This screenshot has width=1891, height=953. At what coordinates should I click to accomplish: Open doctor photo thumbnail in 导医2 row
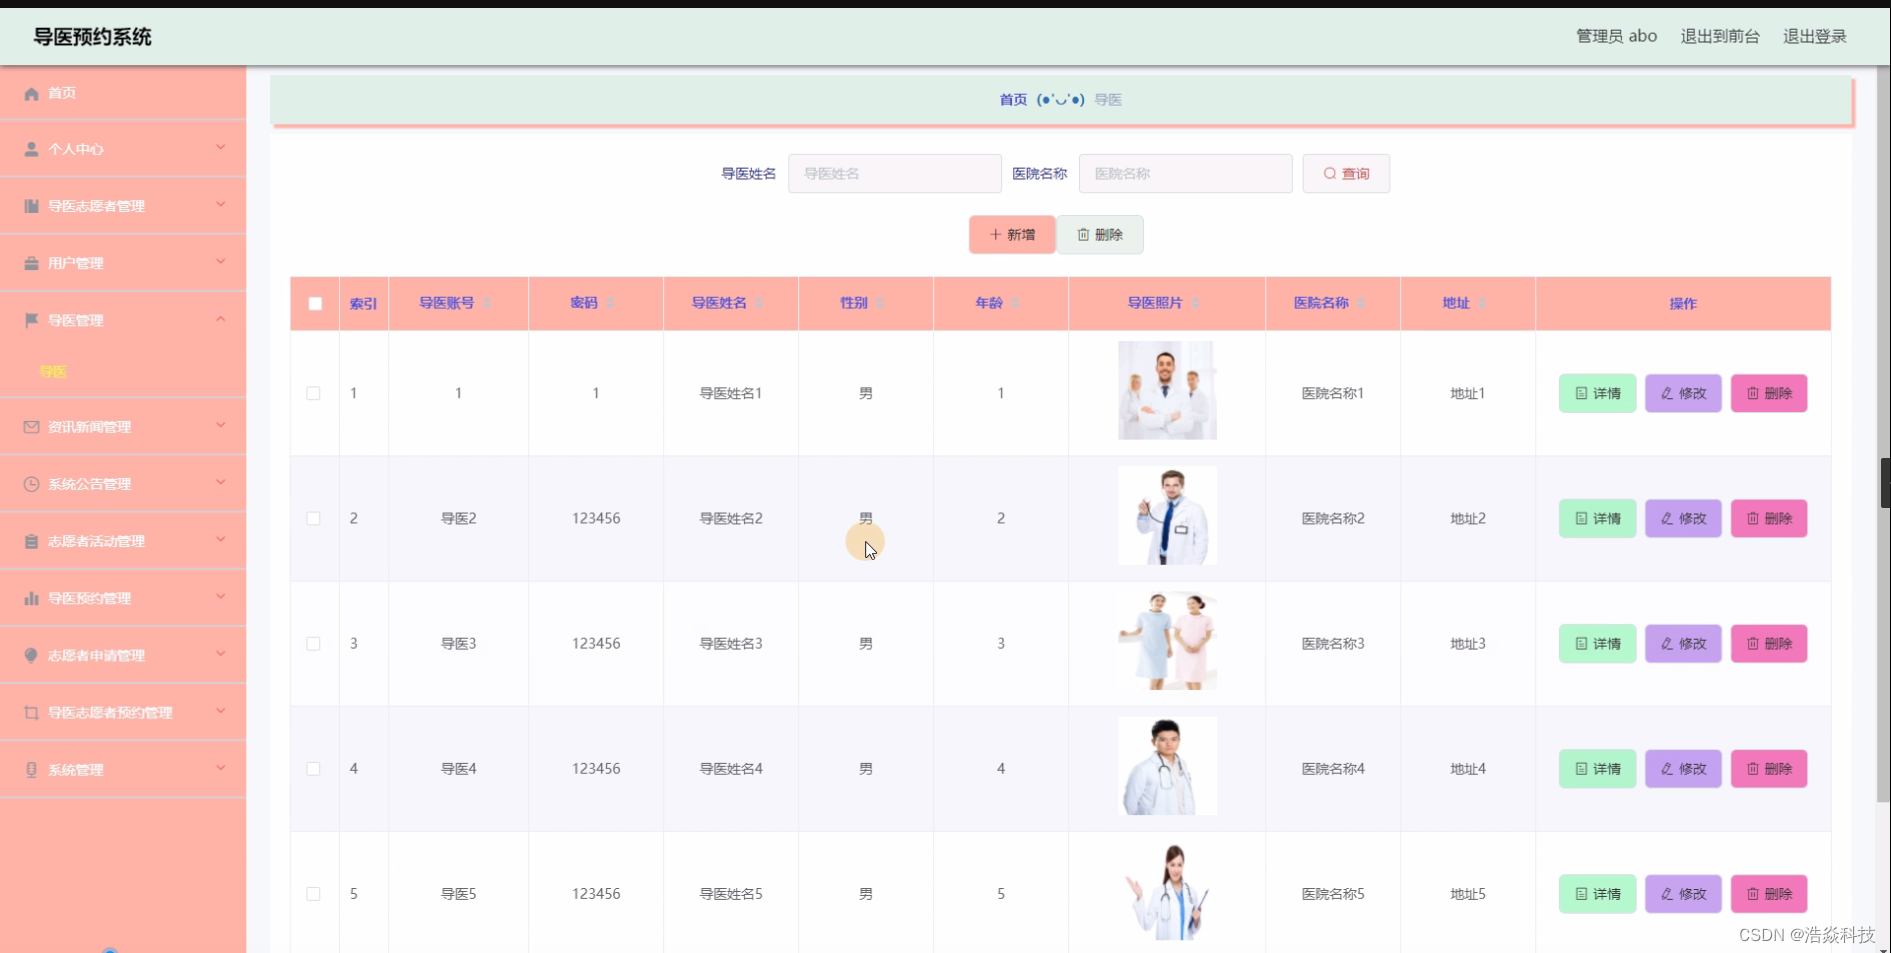[1167, 515]
